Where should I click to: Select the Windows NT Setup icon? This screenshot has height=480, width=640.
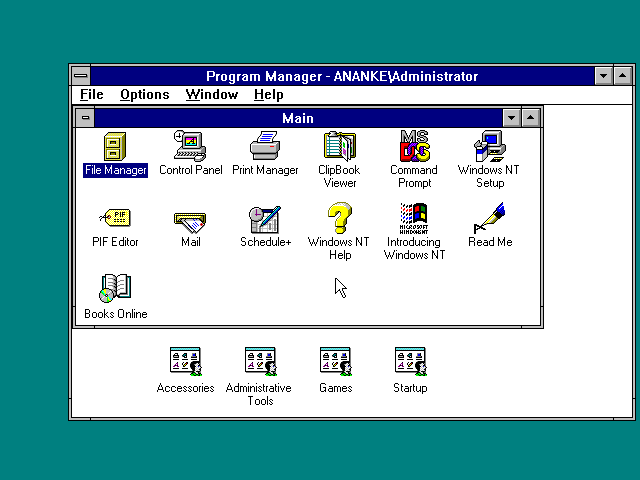click(x=489, y=147)
